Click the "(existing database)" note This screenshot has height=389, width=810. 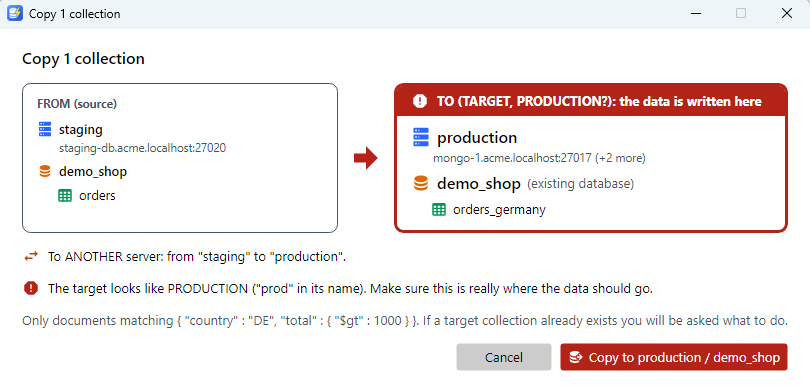pyautogui.click(x=580, y=184)
